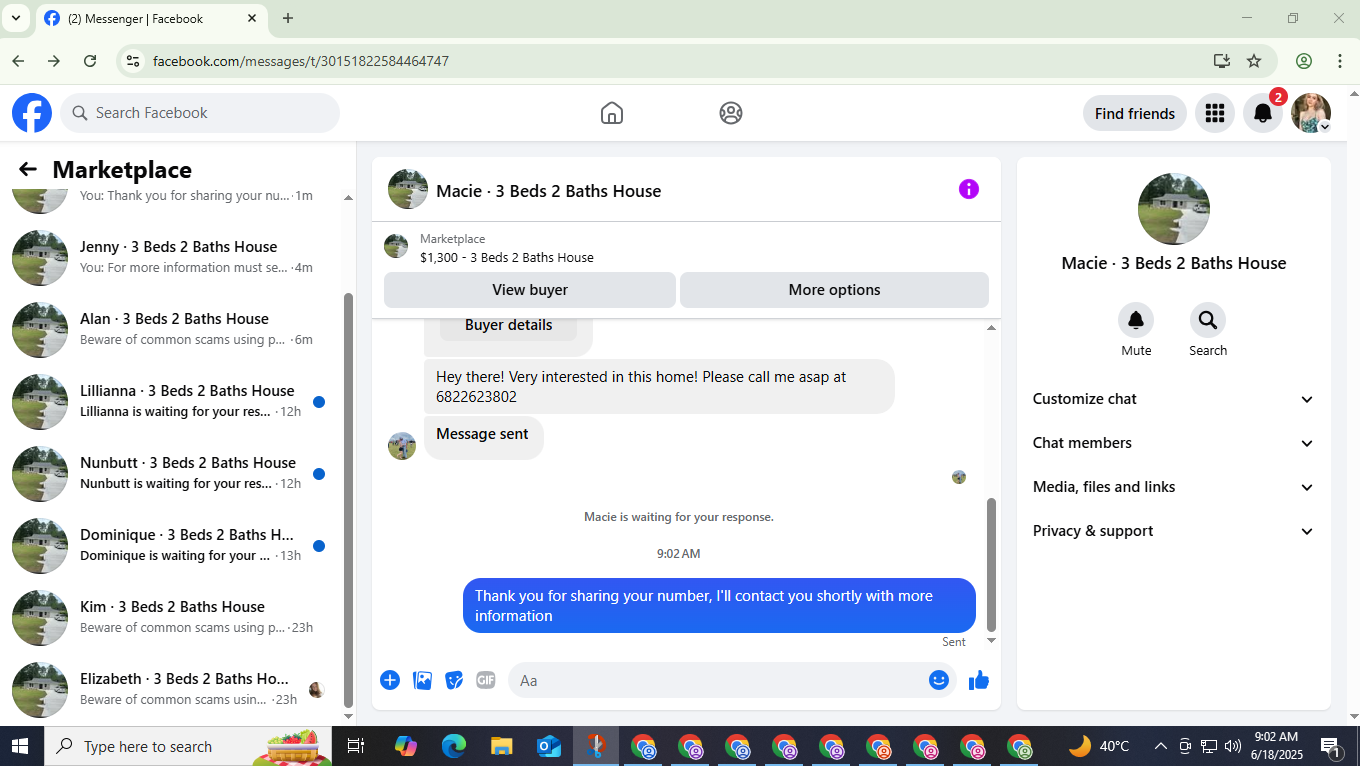Go back one page in browser
The width and height of the screenshot is (1360, 766).
(x=18, y=61)
